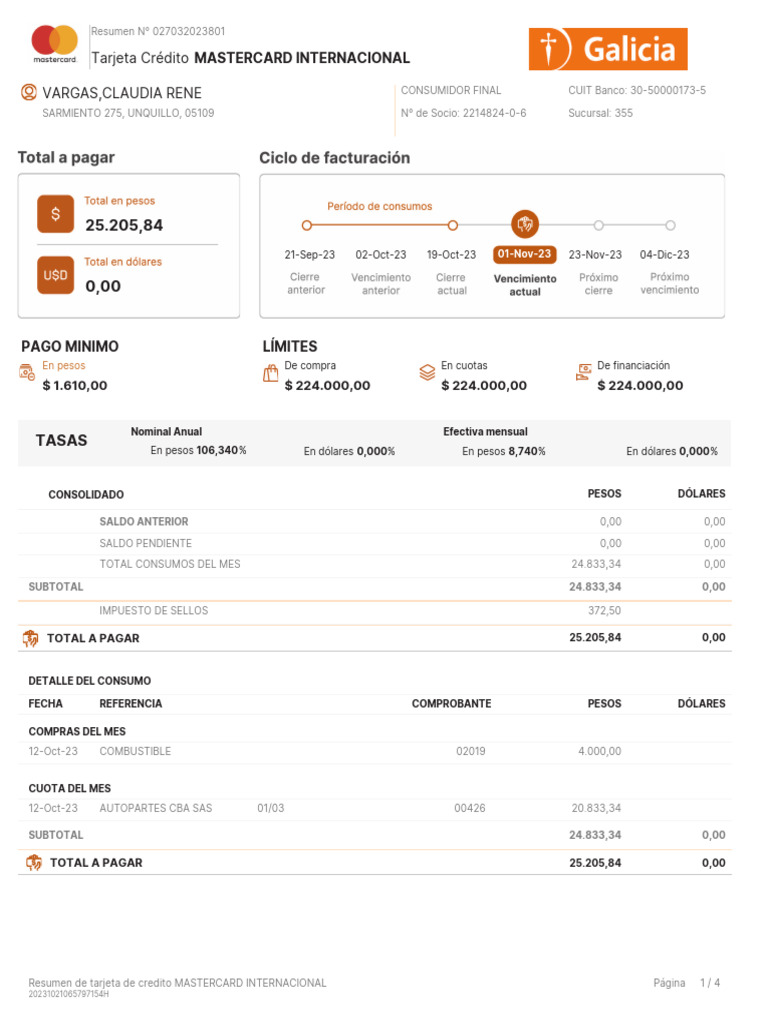Click the COMPRAS DEL MES heading

77,731
